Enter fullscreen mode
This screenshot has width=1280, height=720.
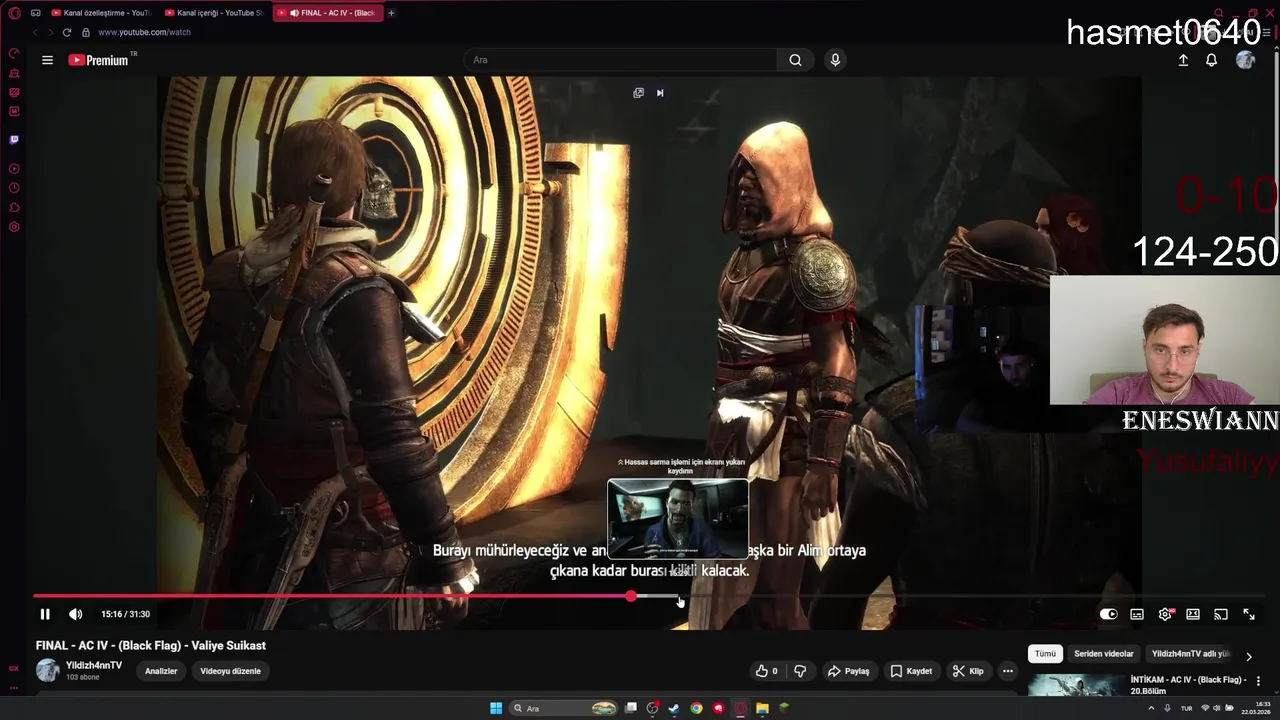1249,614
